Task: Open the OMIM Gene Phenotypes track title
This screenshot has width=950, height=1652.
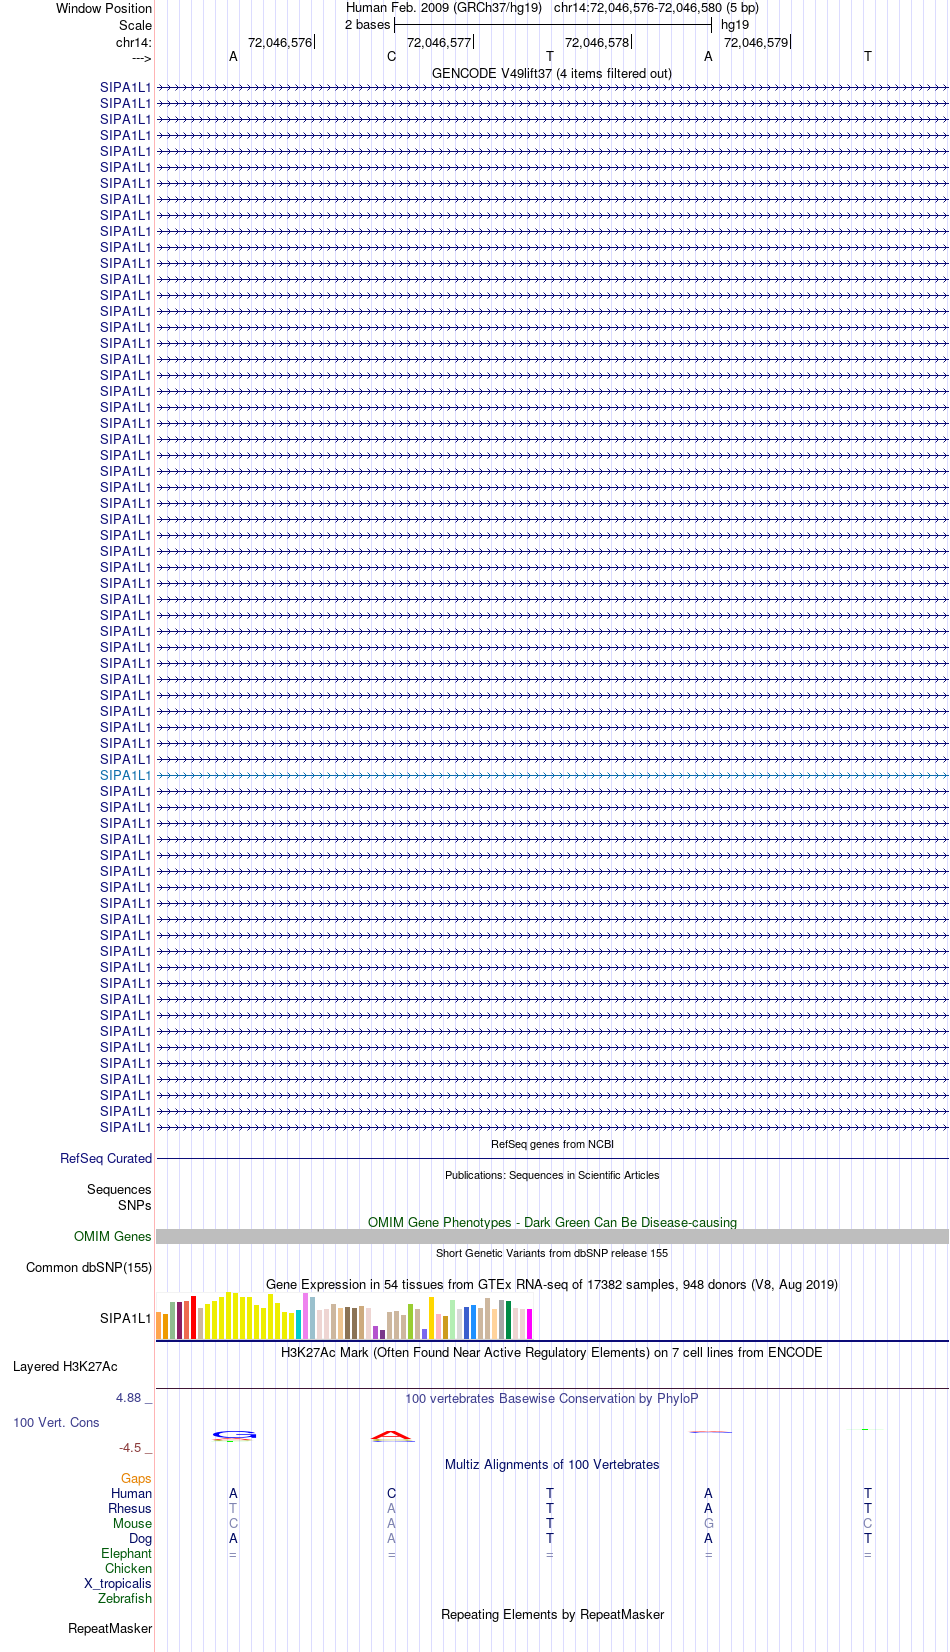Action: click(552, 1222)
